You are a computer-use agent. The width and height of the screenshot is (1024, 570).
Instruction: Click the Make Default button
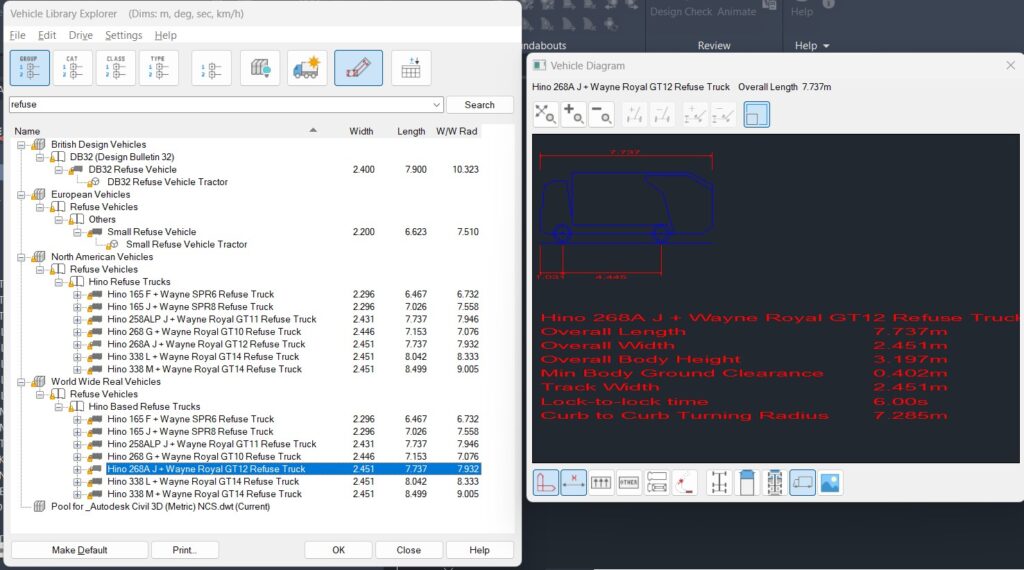(x=80, y=550)
